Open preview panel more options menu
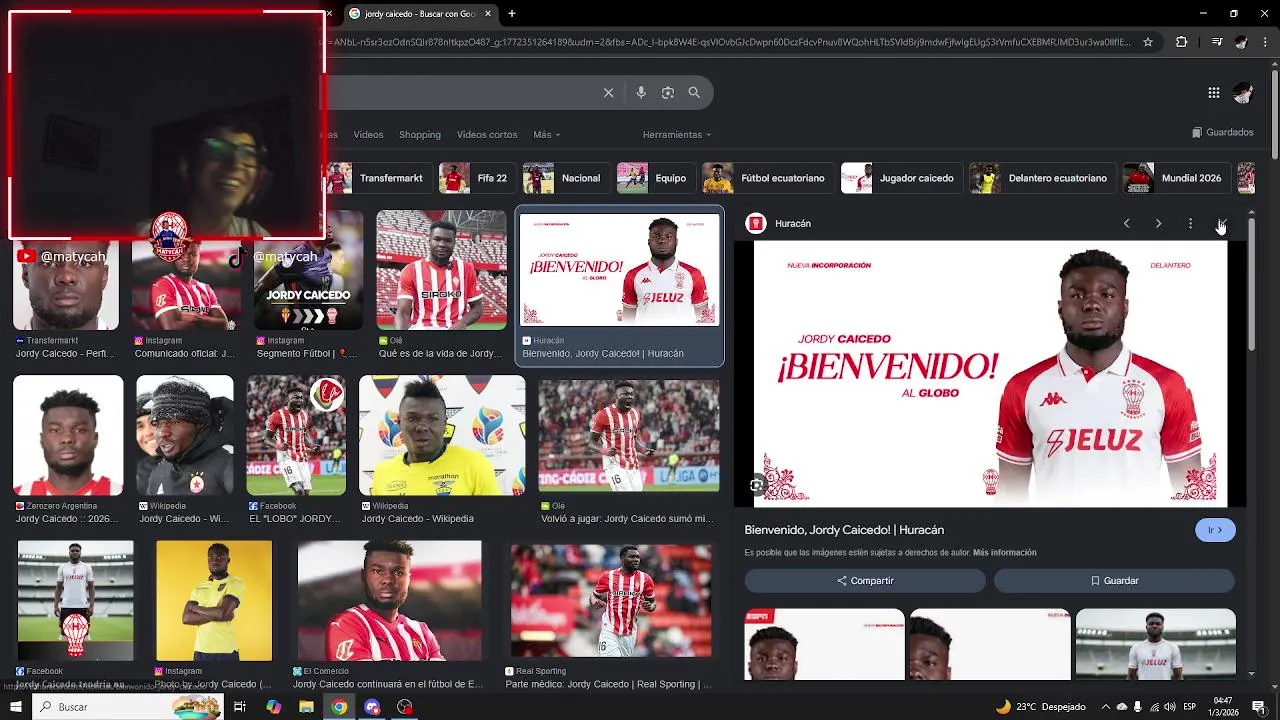Viewport: 1280px width, 720px height. (1190, 223)
